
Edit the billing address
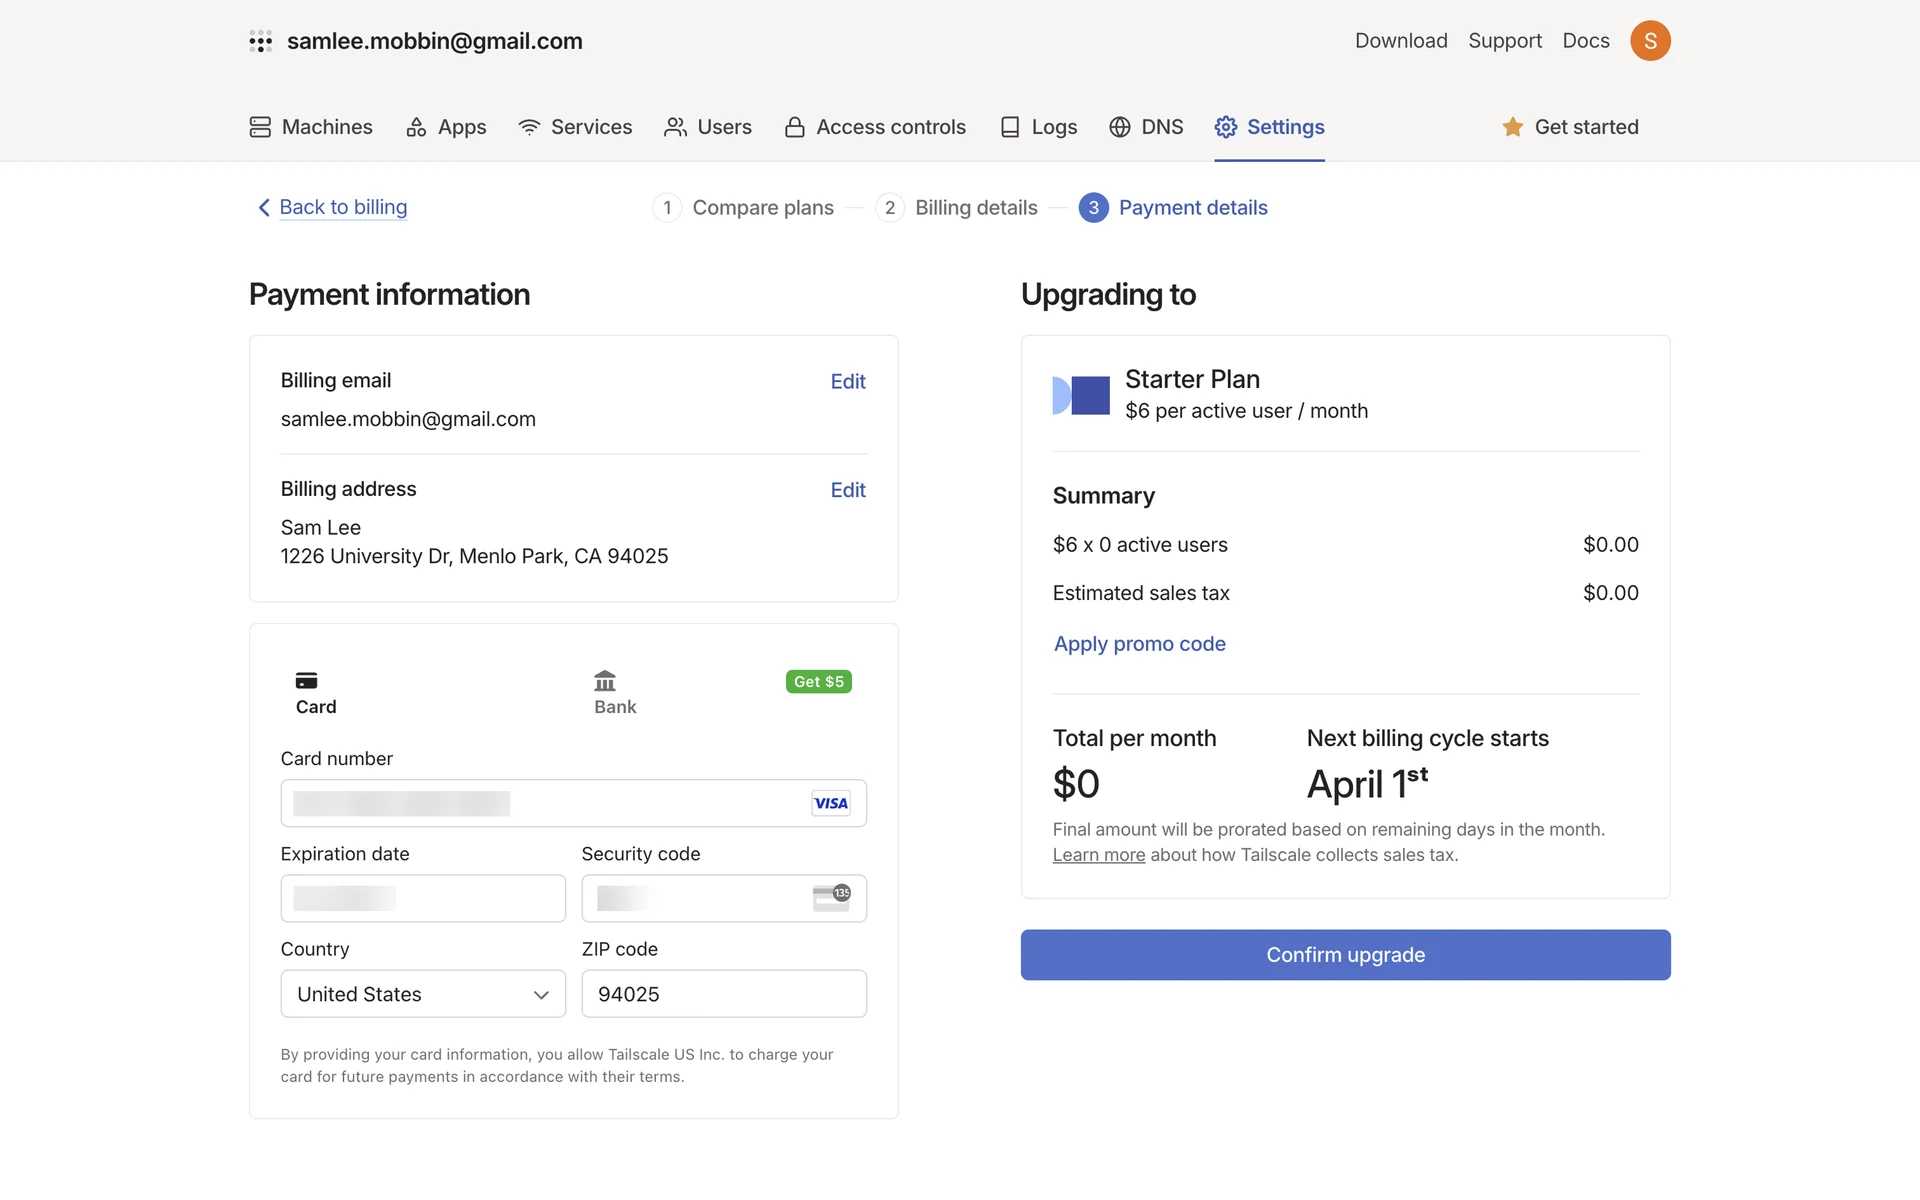[x=847, y=490]
